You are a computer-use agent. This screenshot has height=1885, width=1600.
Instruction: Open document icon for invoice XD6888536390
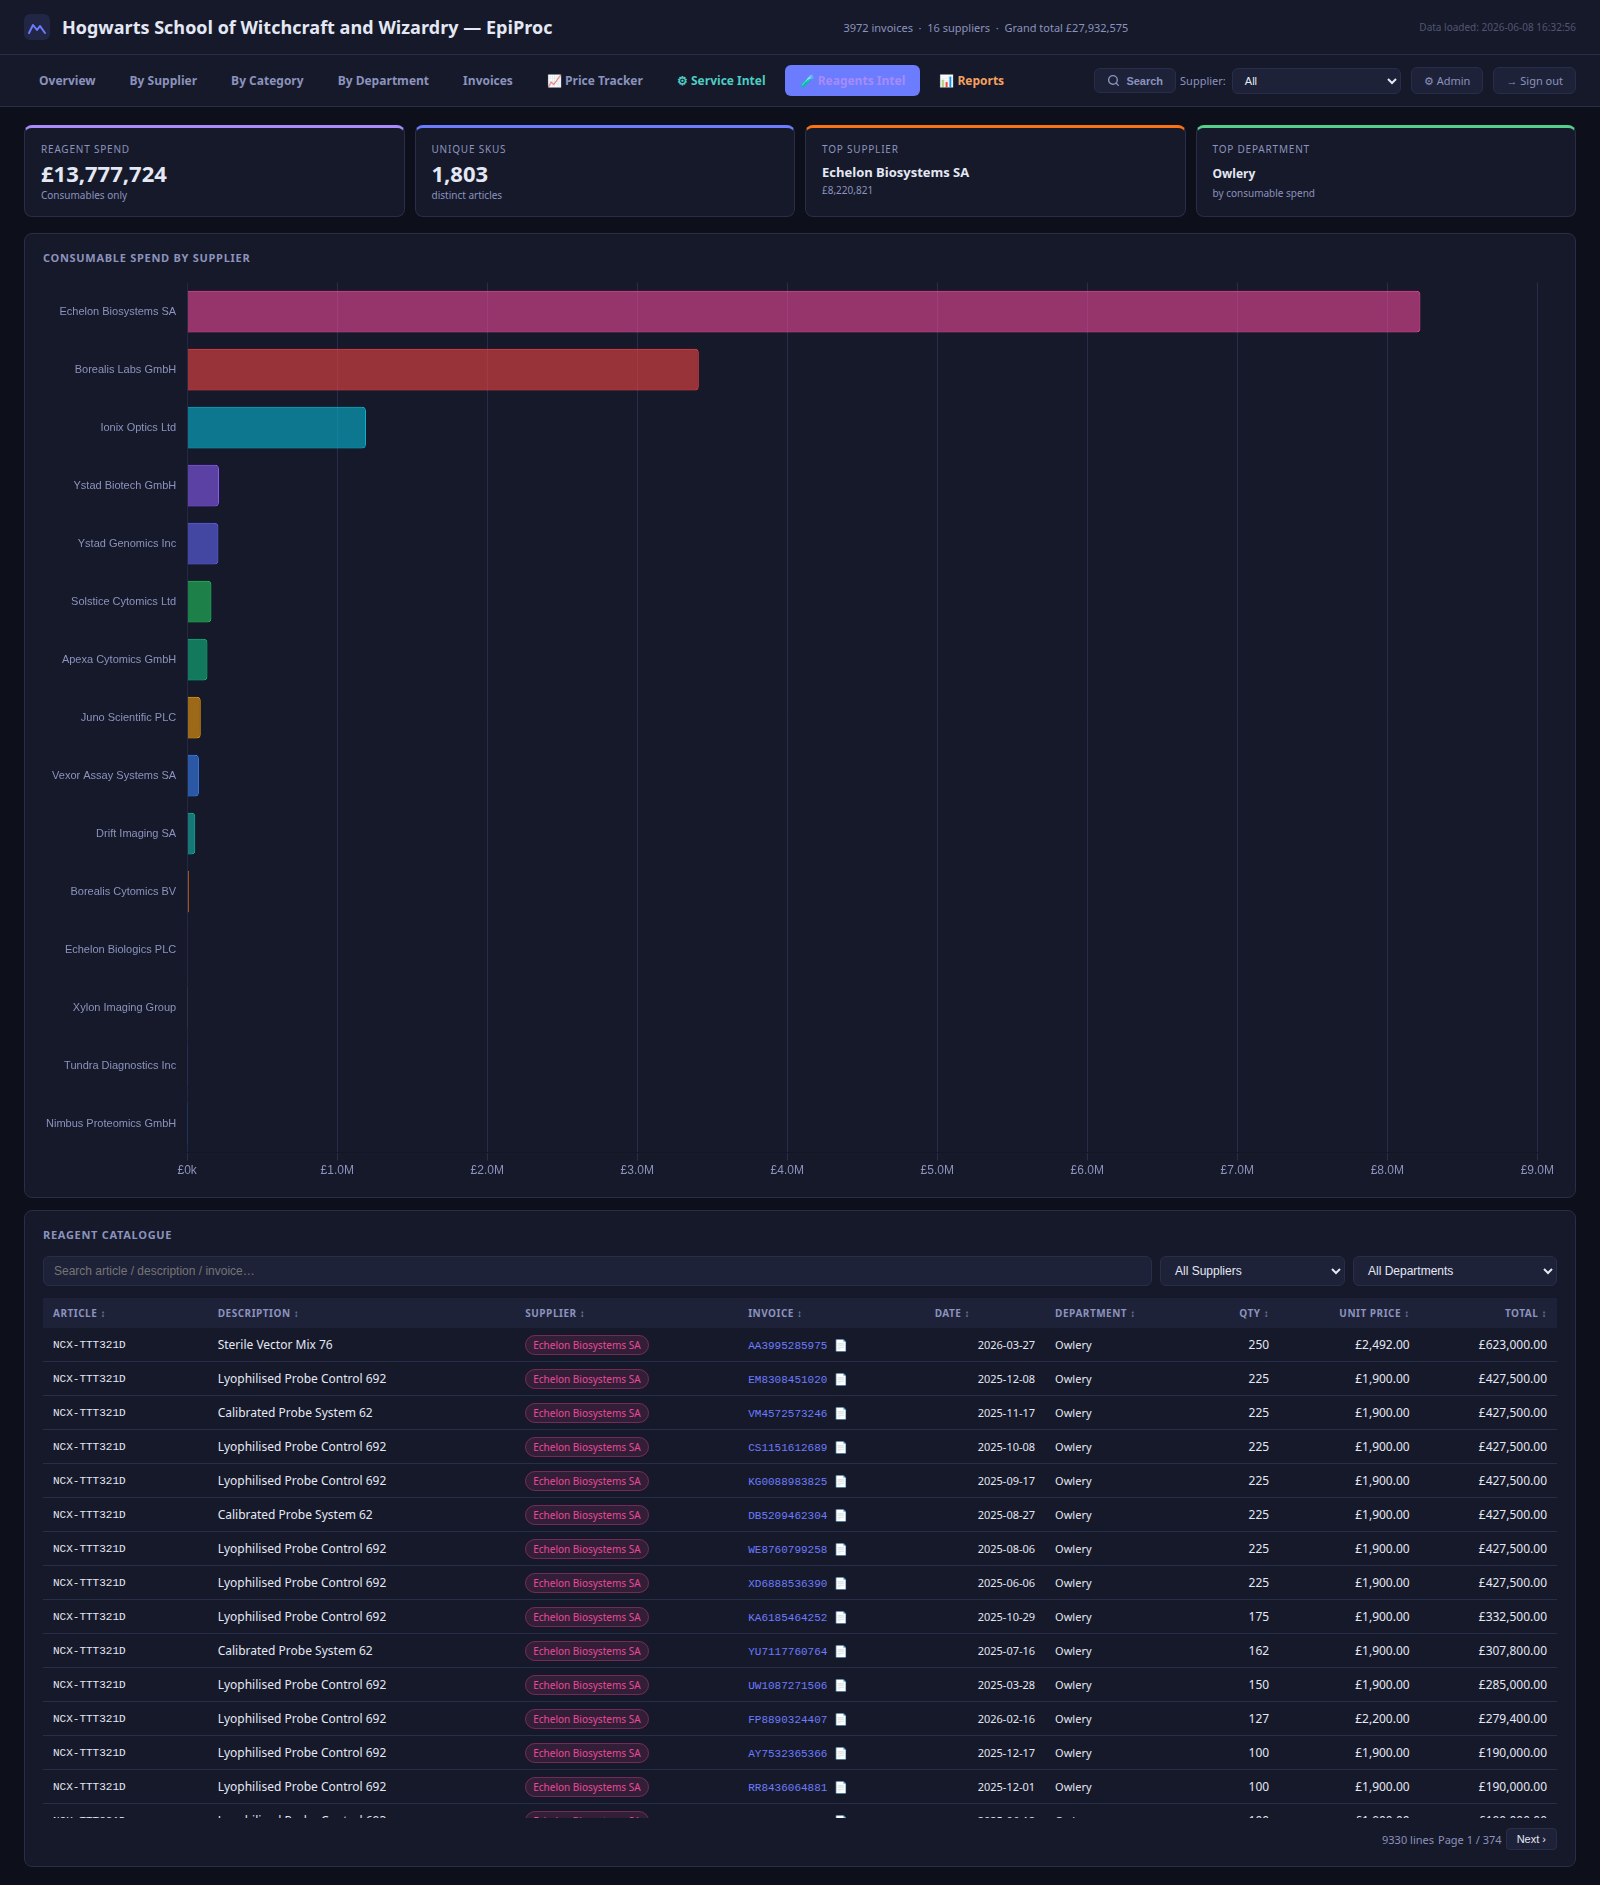click(x=841, y=1583)
